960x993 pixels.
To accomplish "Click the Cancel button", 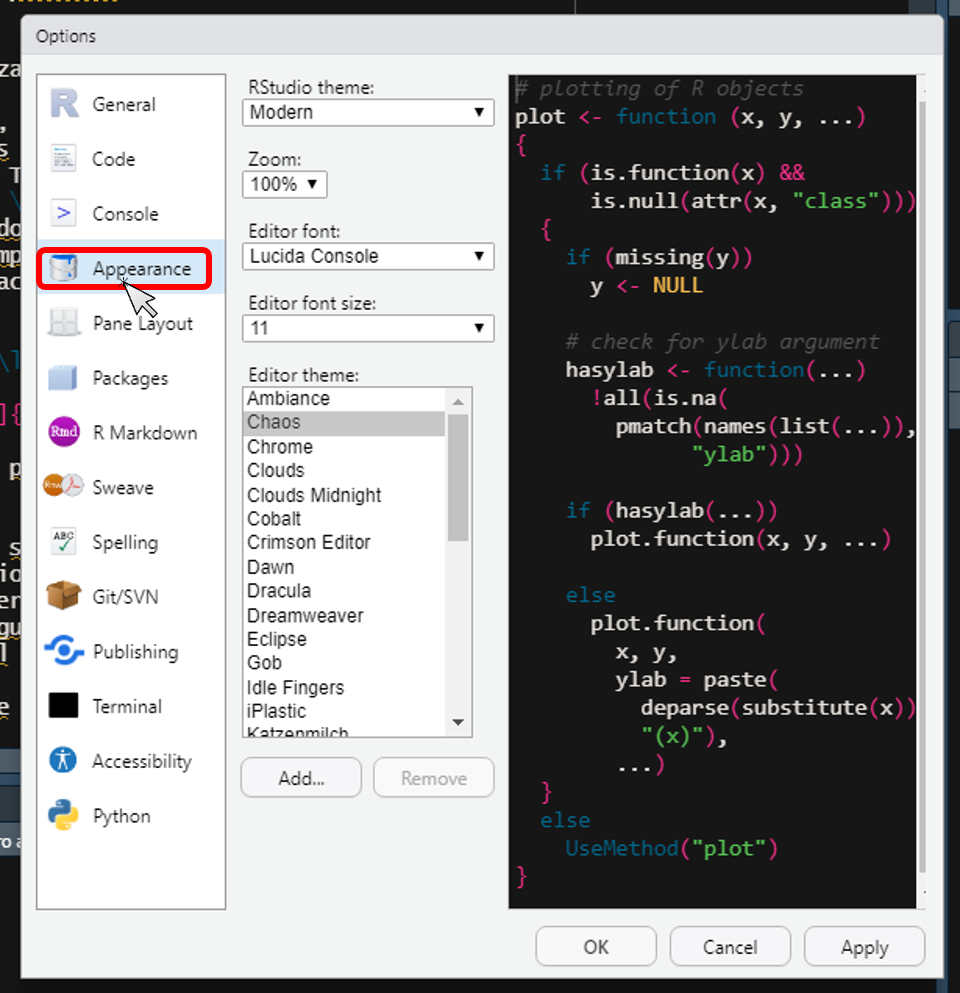I will coord(730,947).
